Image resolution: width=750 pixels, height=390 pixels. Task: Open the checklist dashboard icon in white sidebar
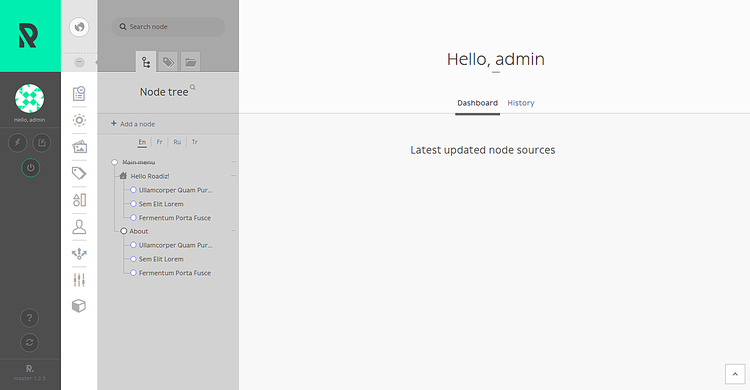coord(79,93)
